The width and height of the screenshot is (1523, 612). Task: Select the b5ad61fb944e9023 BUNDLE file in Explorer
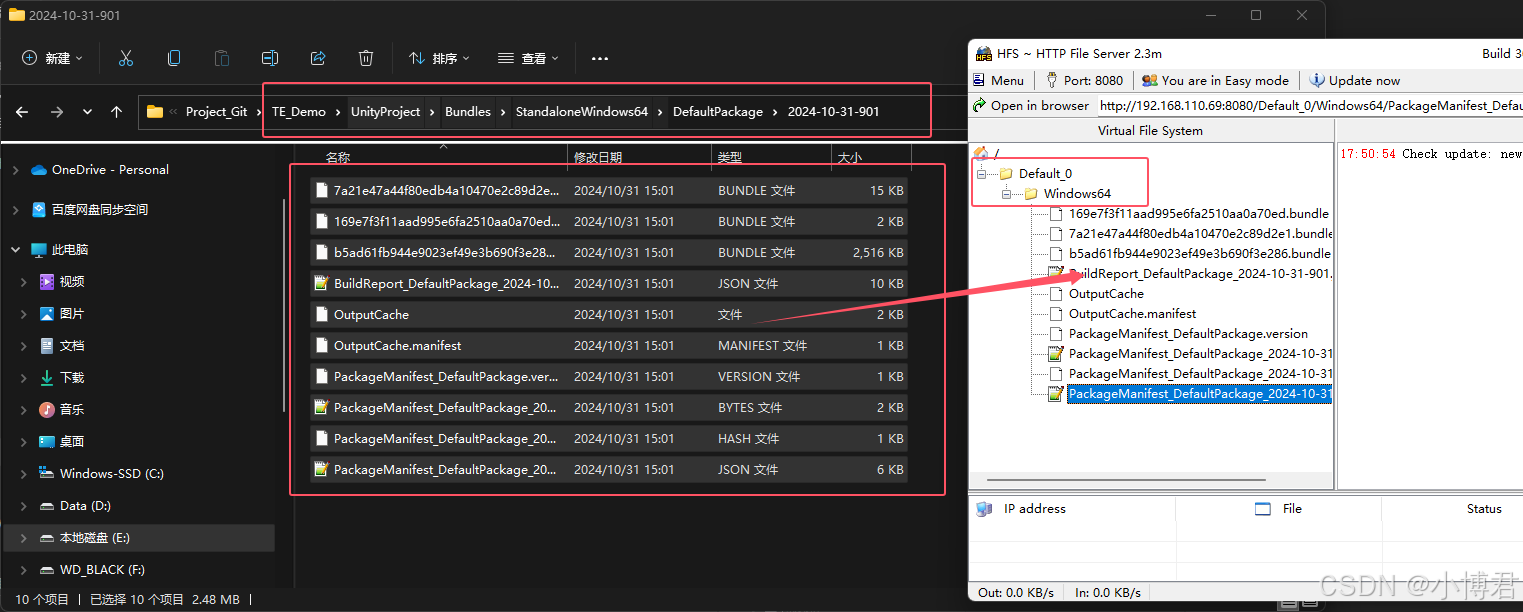coord(608,252)
